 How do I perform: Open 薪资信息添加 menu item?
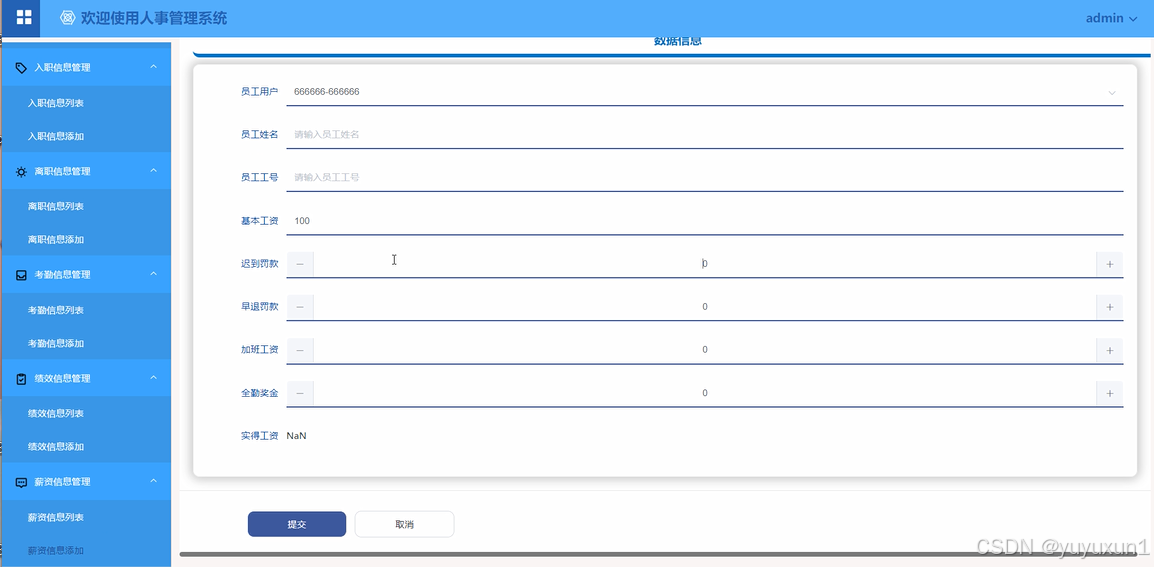(x=56, y=550)
